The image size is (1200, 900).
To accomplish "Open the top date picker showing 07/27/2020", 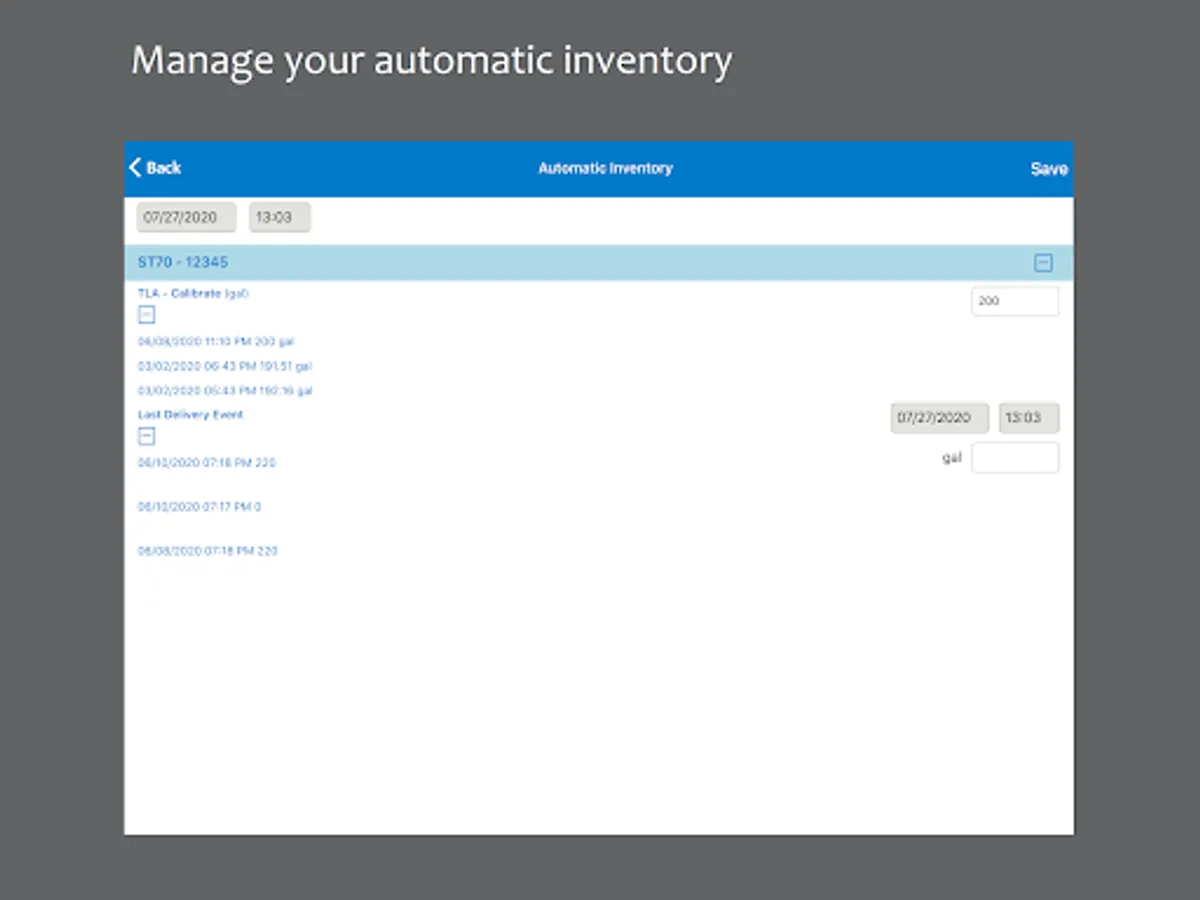I will click(x=185, y=217).
